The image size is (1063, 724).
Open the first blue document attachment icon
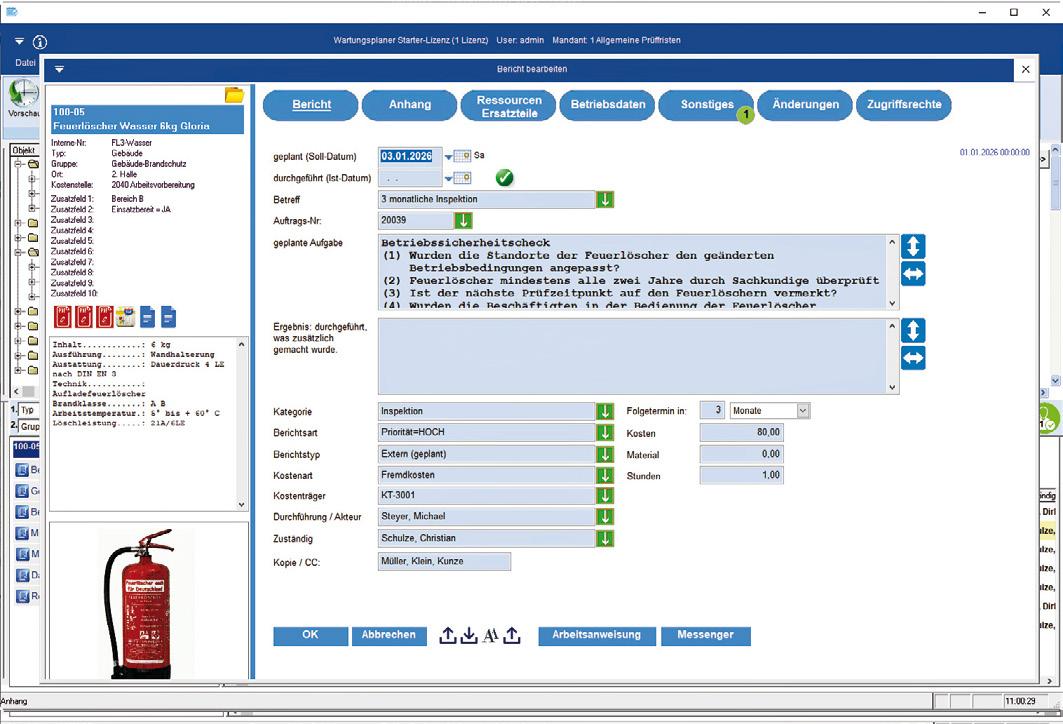click(x=147, y=317)
